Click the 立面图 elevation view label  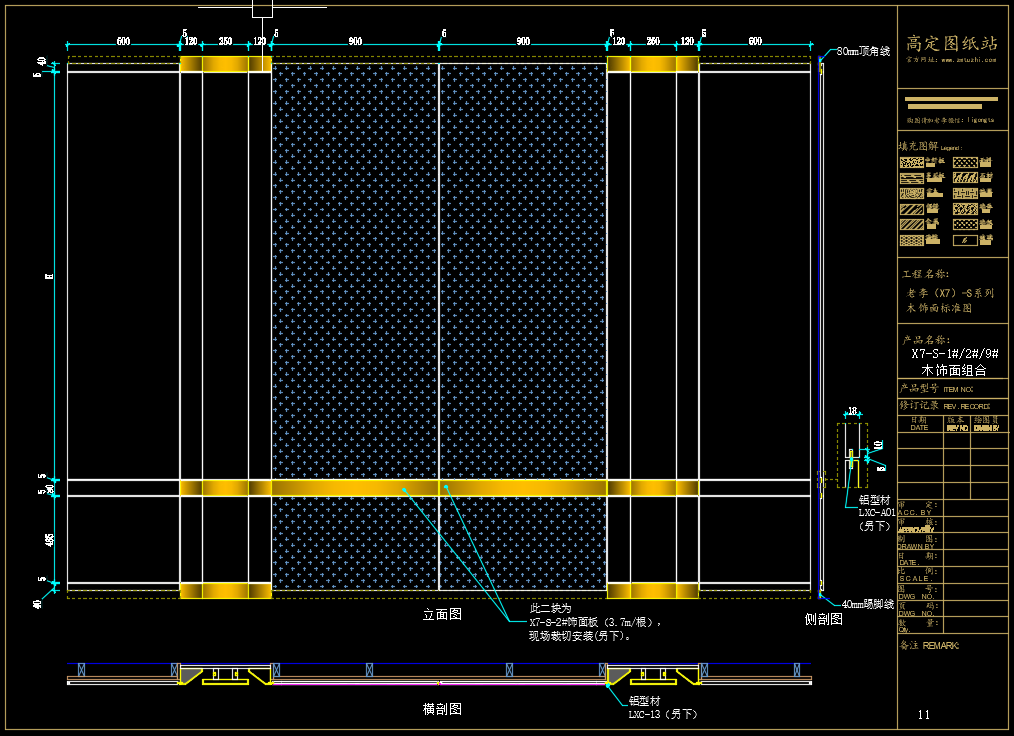pos(442,616)
